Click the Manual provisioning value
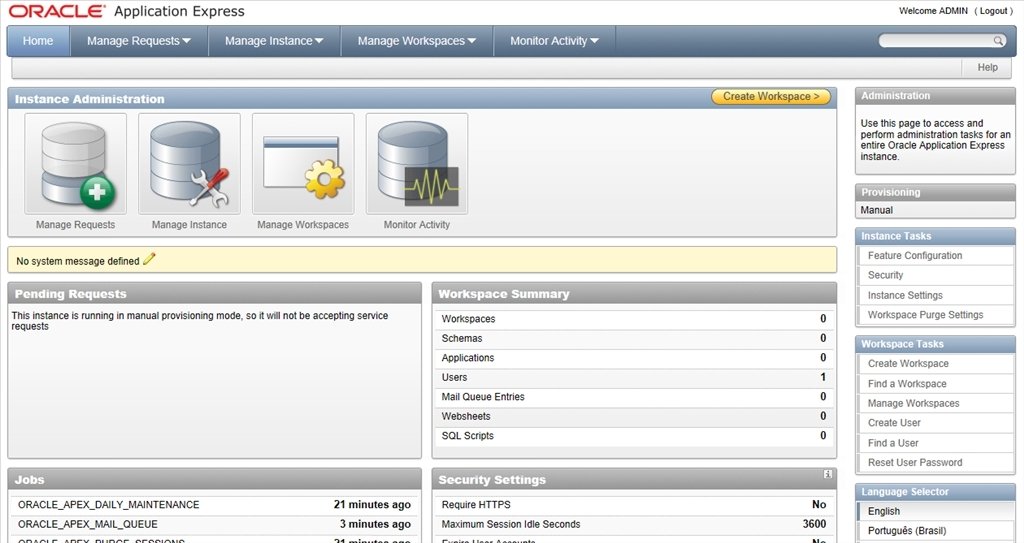Viewport: 1024px width, 543px height. click(x=876, y=210)
